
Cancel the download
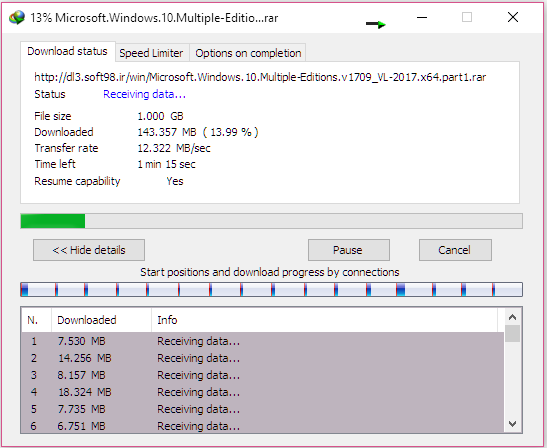click(455, 250)
